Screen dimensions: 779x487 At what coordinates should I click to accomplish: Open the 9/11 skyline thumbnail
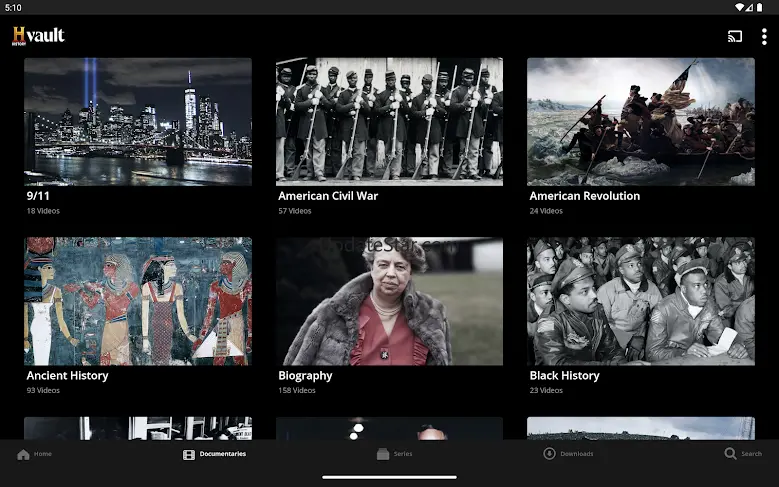pos(138,122)
